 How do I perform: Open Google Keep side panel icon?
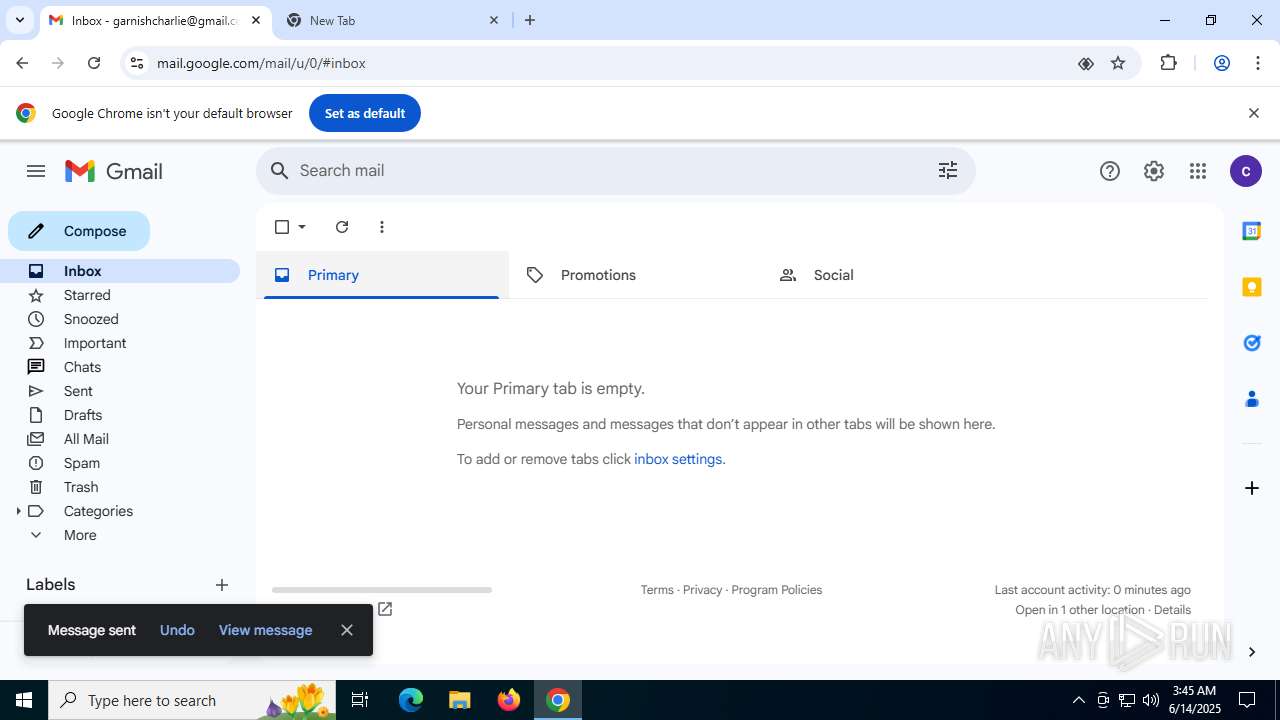pos(1251,287)
